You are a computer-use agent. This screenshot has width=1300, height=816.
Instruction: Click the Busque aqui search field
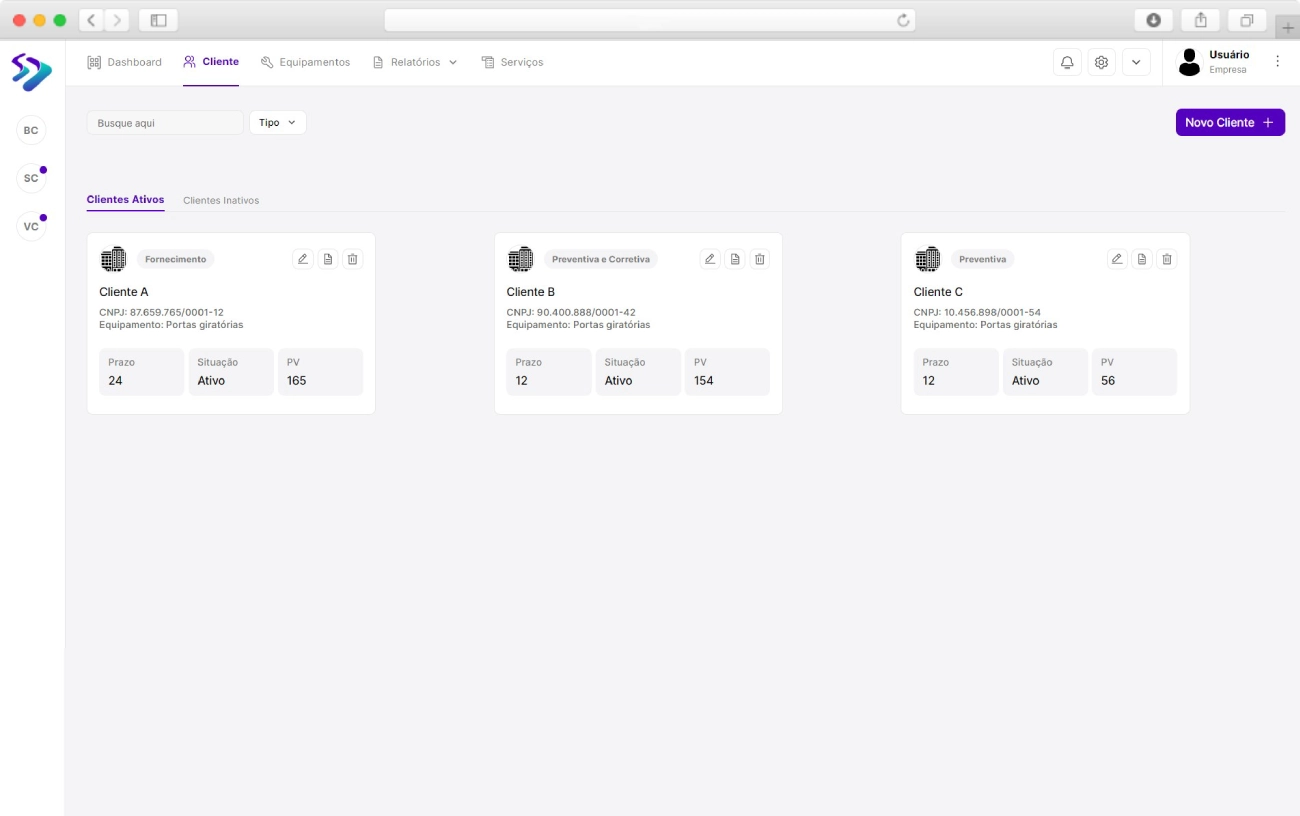point(165,122)
